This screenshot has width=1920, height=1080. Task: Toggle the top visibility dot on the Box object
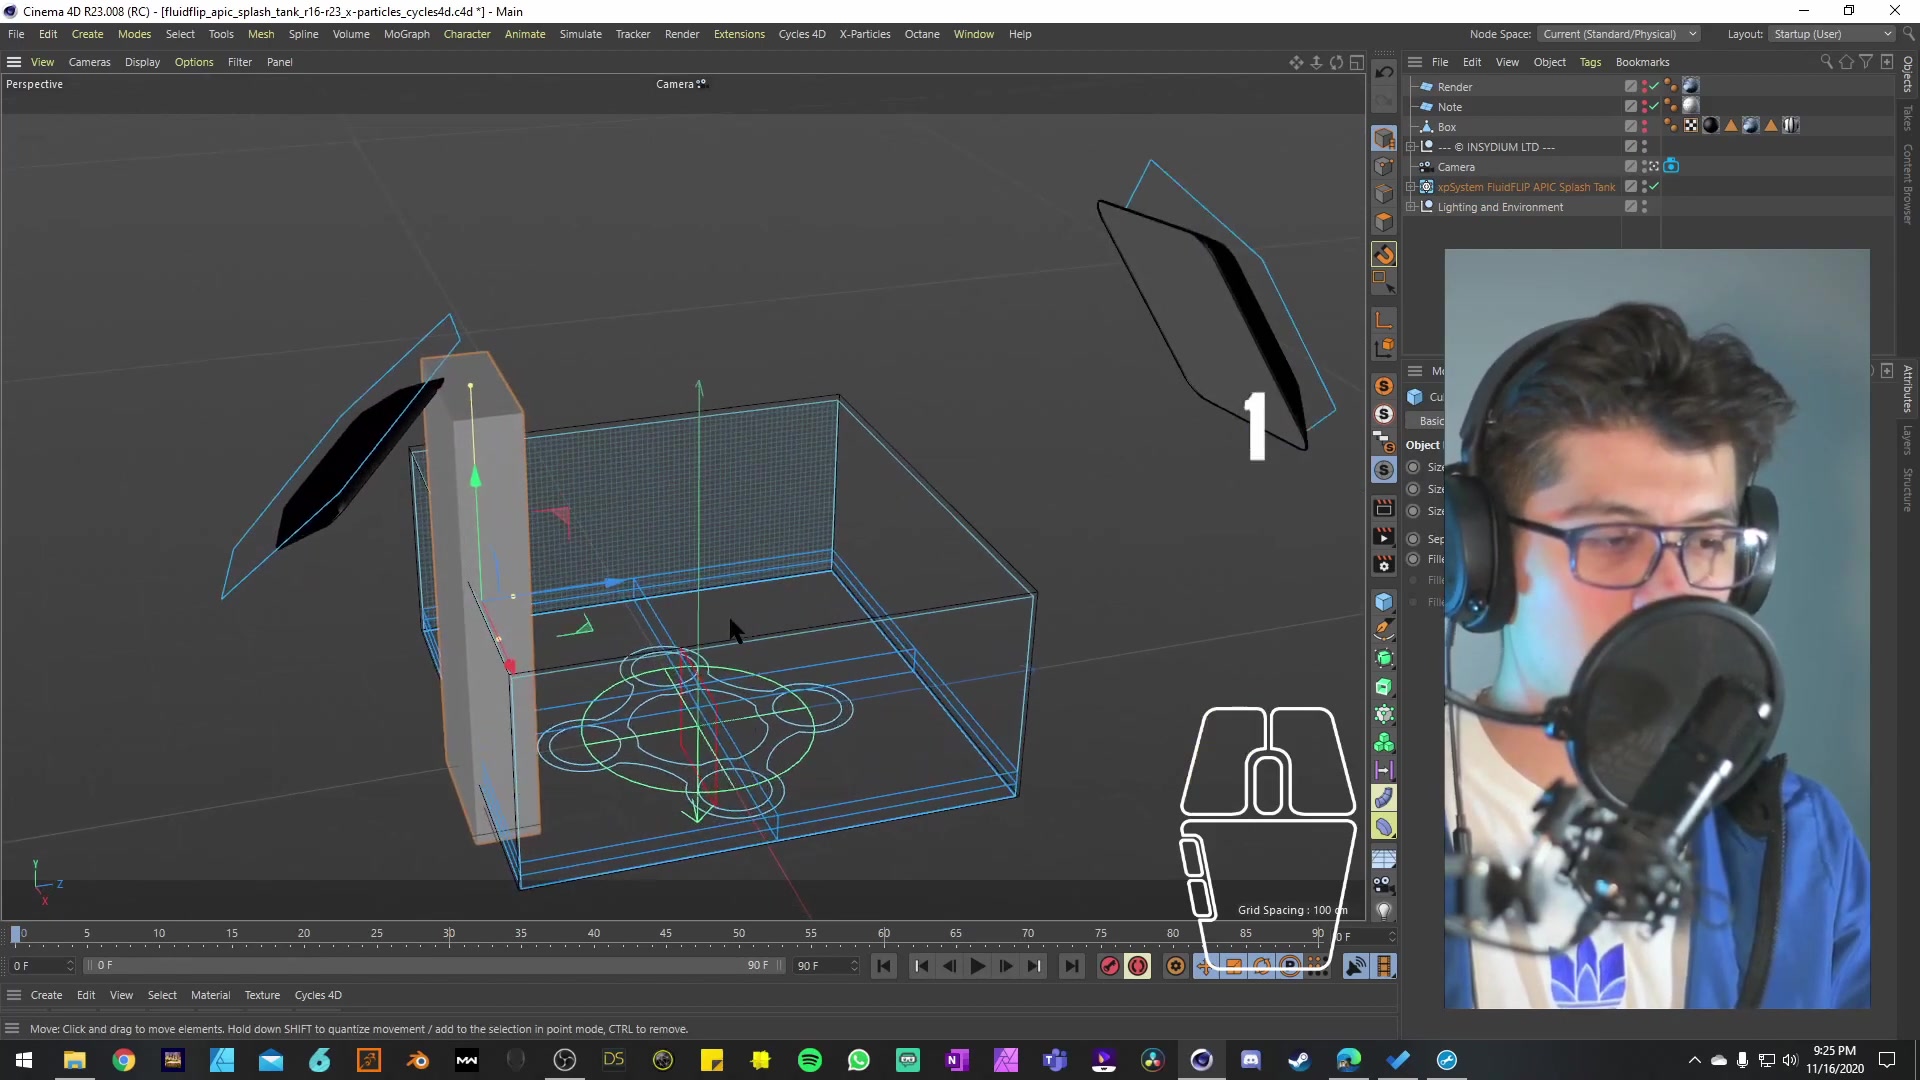coord(1645,122)
